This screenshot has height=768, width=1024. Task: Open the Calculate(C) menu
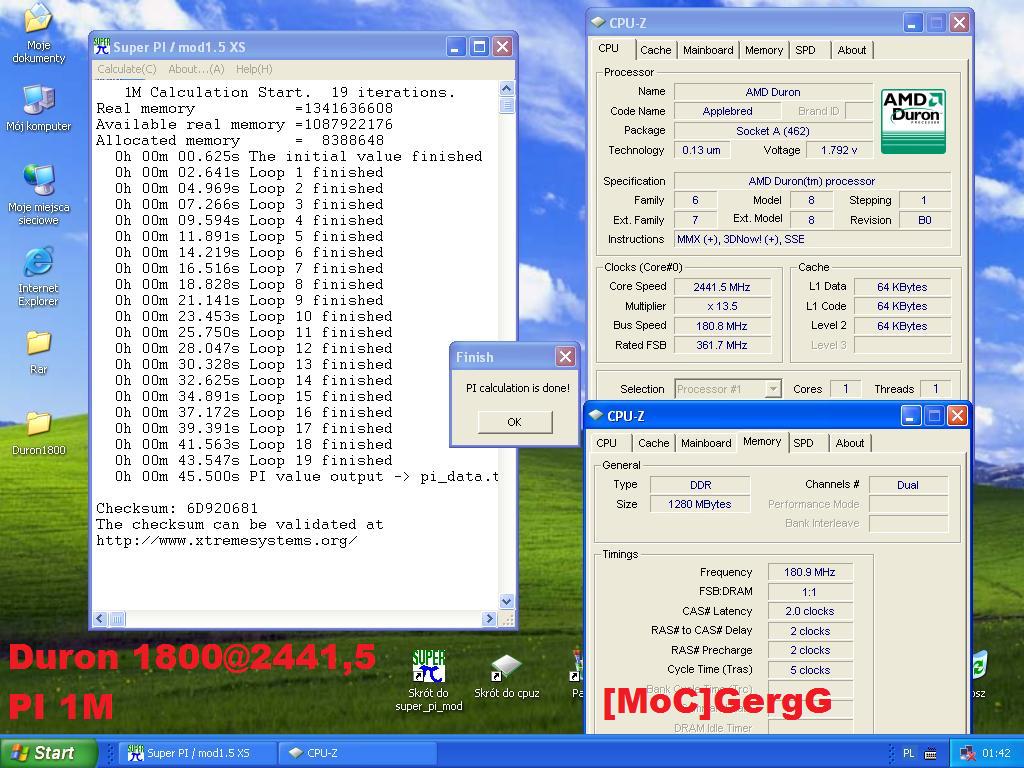click(127, 69)
